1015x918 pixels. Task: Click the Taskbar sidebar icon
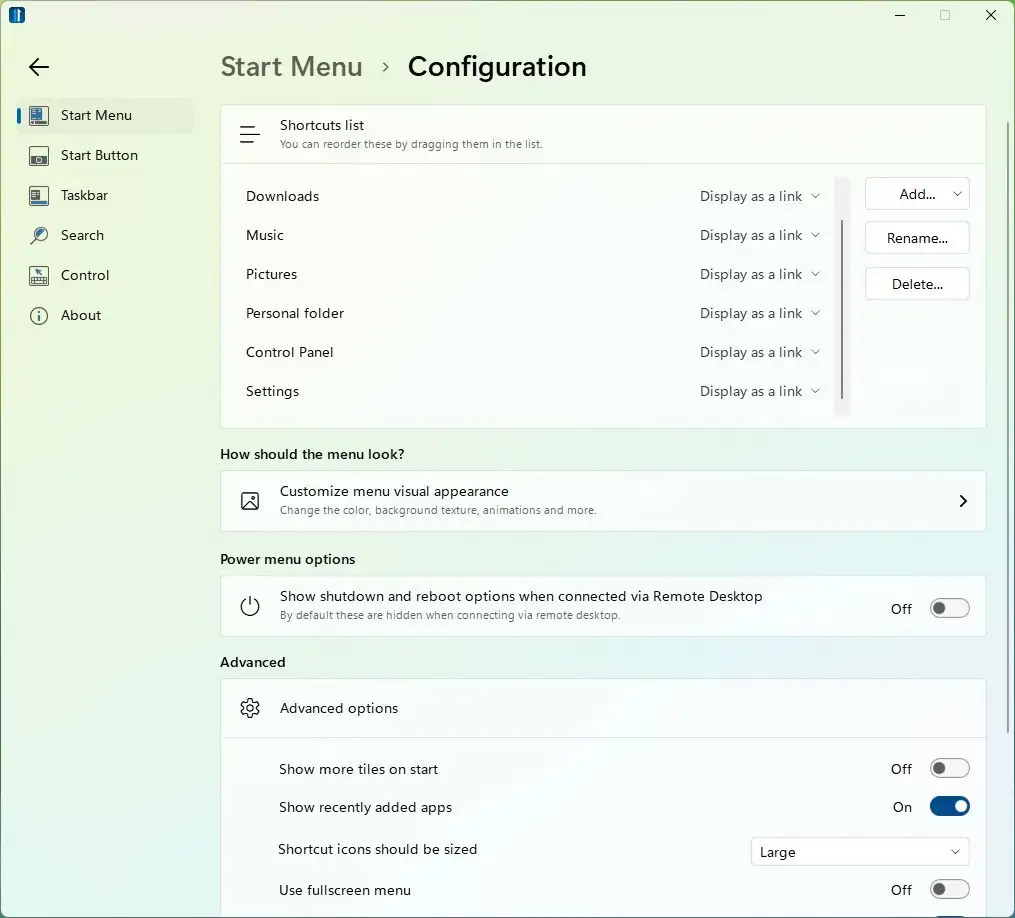tap(38, 195)
